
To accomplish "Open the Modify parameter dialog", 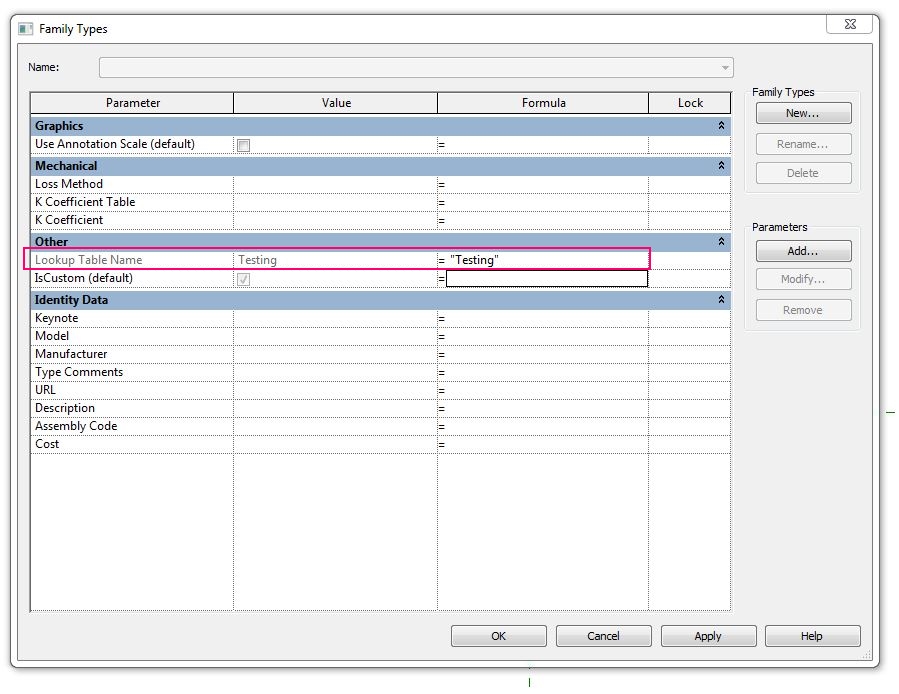I will [x=802, y=280].
